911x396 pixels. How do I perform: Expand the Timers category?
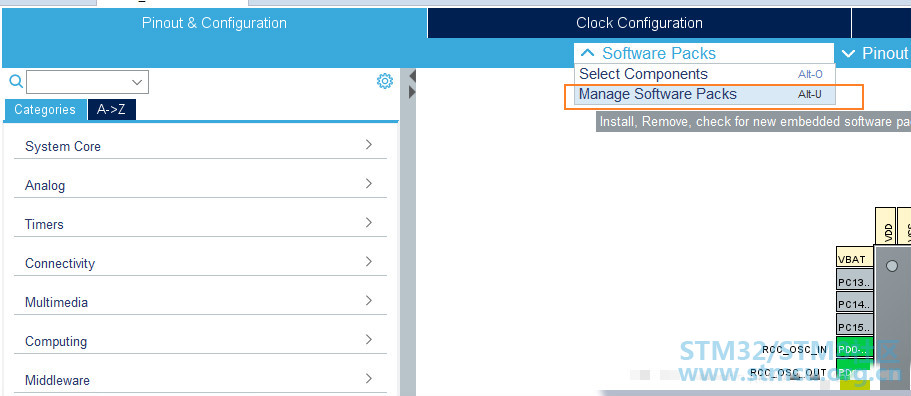pyautogui.click(x=200, y=224)
